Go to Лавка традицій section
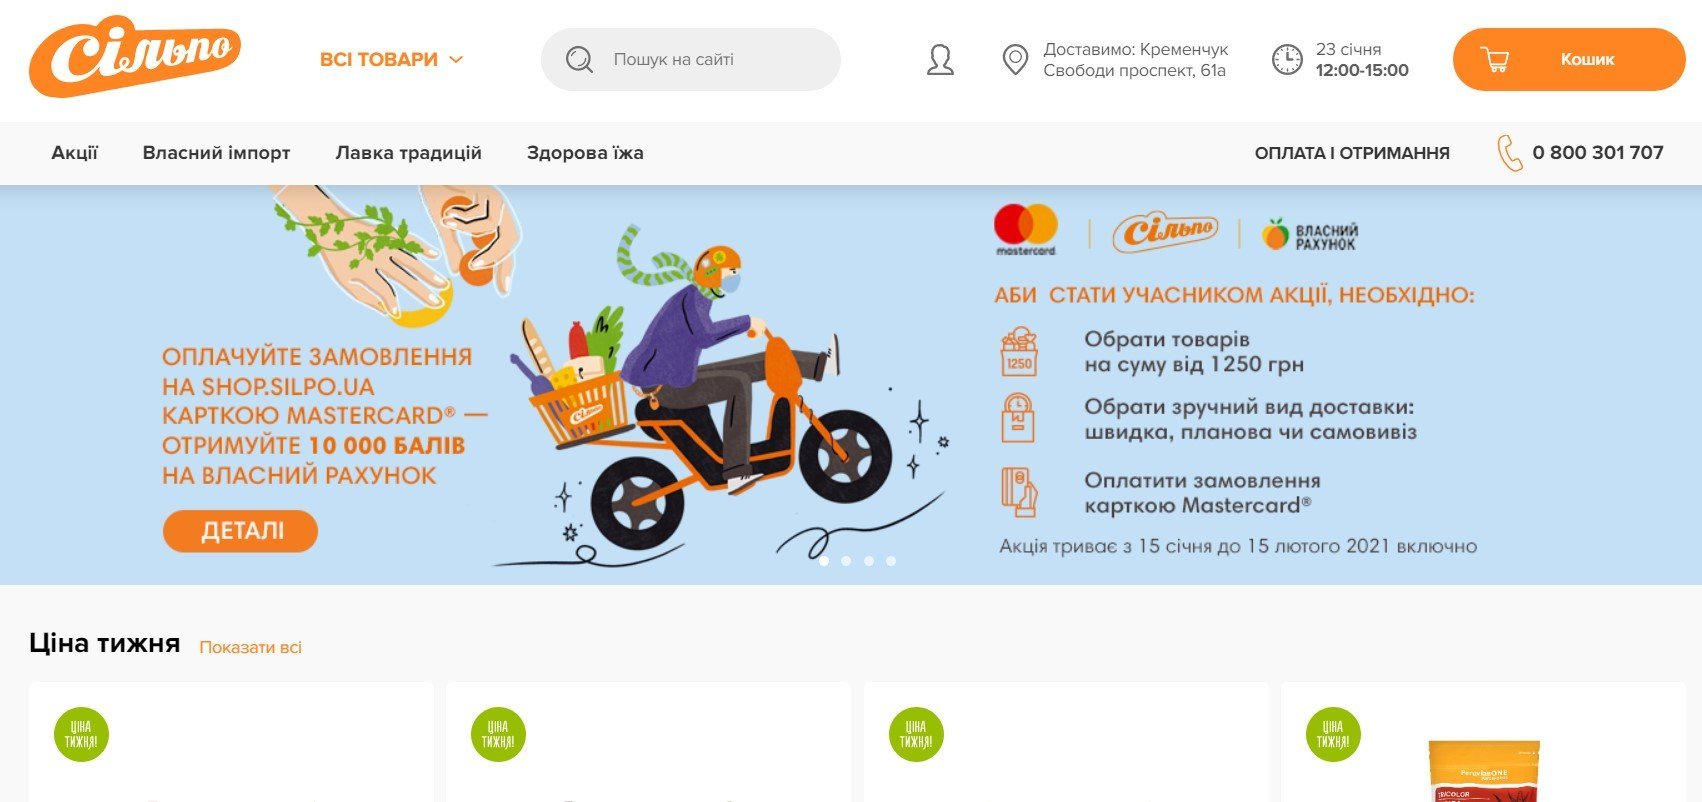The width and height of the screenshot is (1702, 802). 408,153
